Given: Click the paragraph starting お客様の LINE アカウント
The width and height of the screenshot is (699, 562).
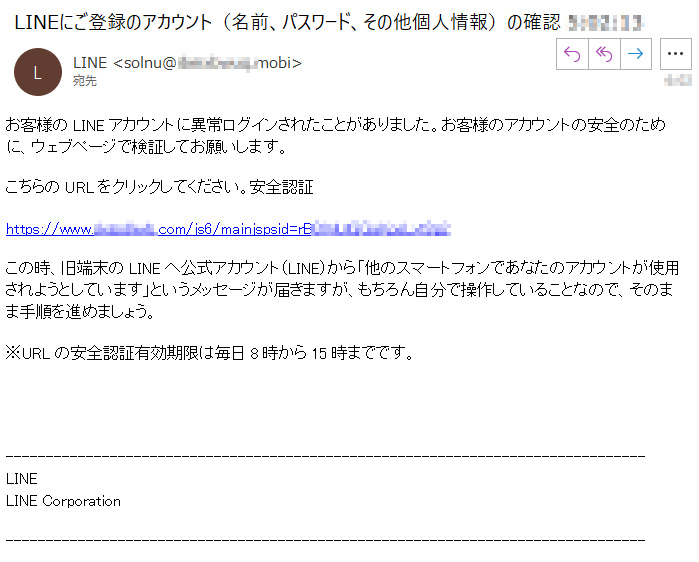Looking at the screenshot, I should pyautogui.click(x=335, y=135).
